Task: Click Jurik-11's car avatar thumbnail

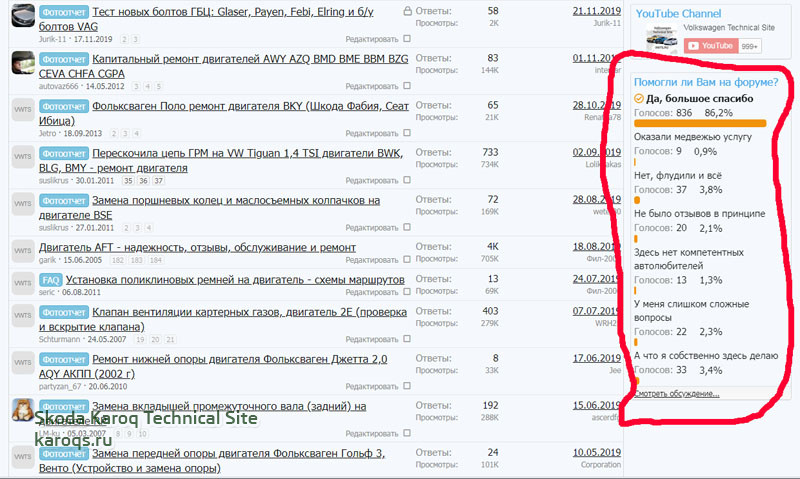Action: [22, 16]
